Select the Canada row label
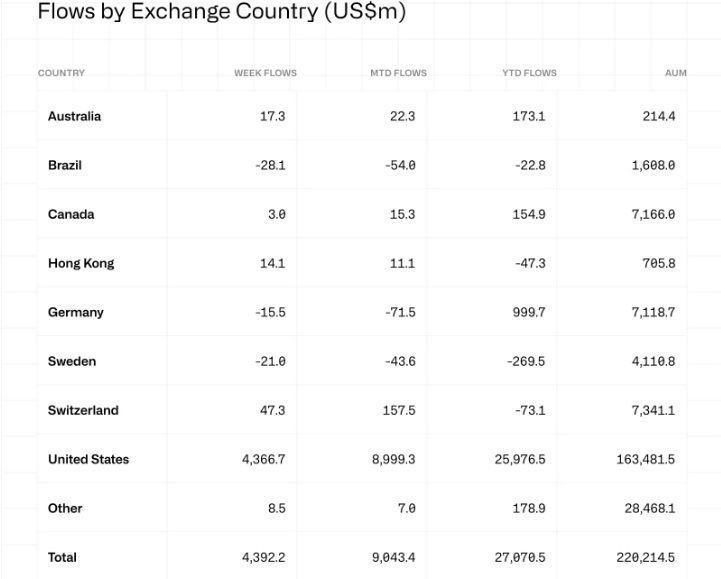Viewport: 721px width, 579px height. [71, 214]
